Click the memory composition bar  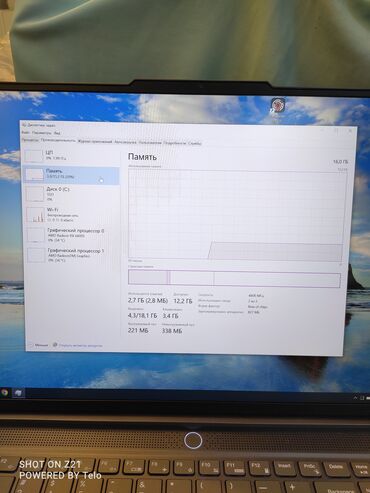pyautogui.click(x=234, y=278)
